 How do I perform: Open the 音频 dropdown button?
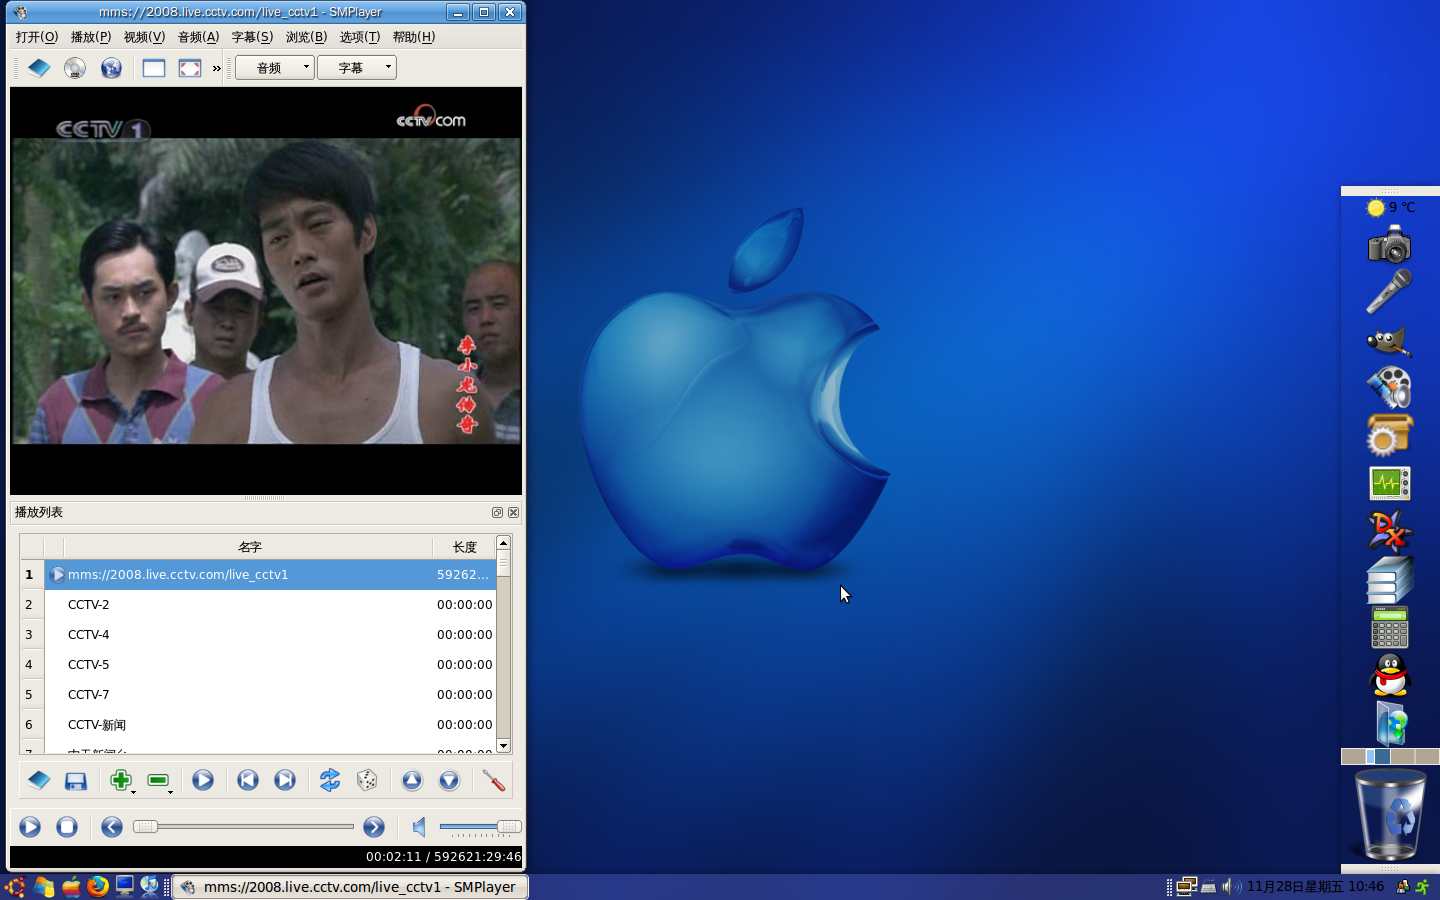(275, 68)
